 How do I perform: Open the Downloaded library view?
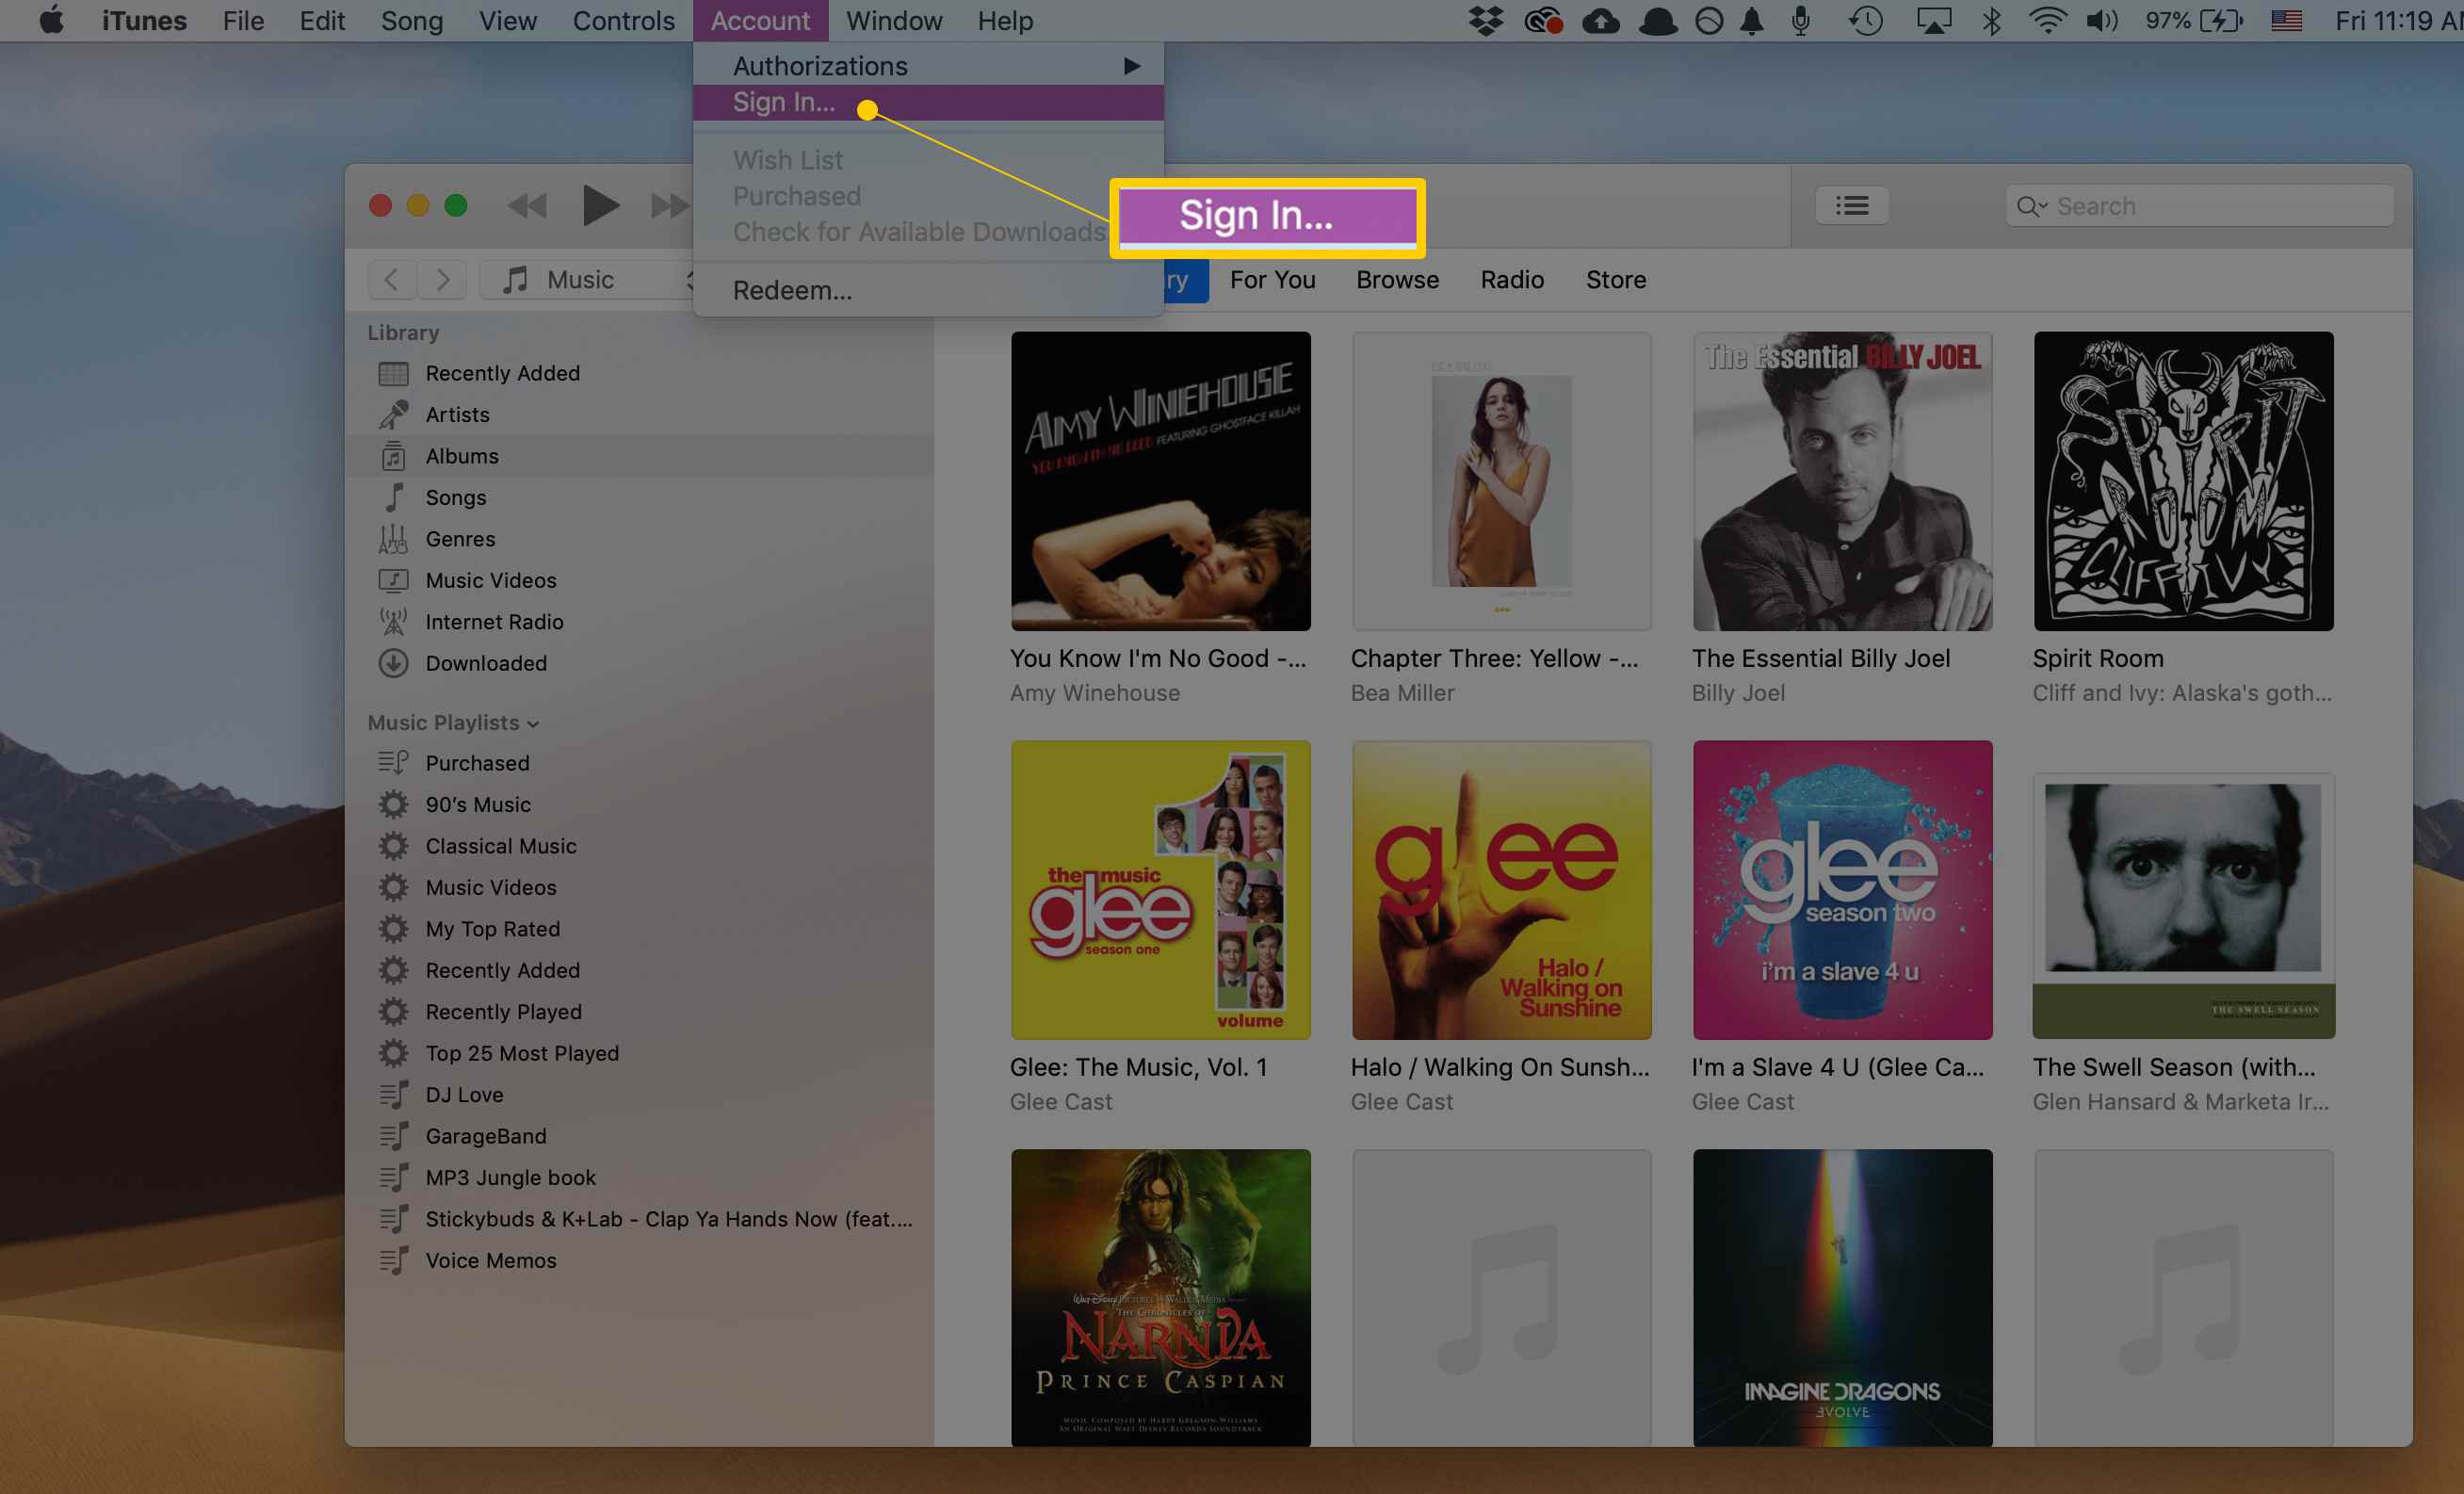pos(640,663)
